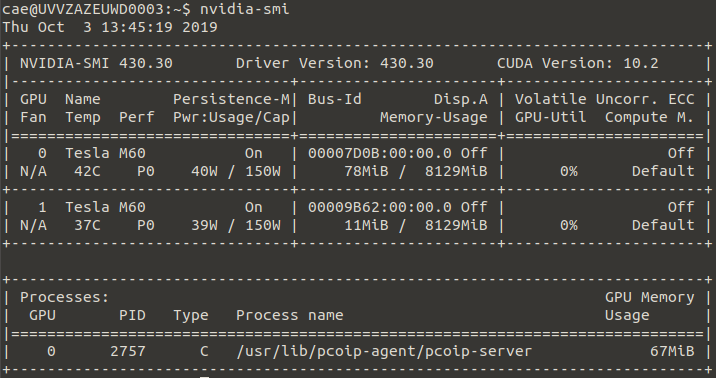
Task: Click GPU 0 Tesla M60 name
Action: pos(105,153)
